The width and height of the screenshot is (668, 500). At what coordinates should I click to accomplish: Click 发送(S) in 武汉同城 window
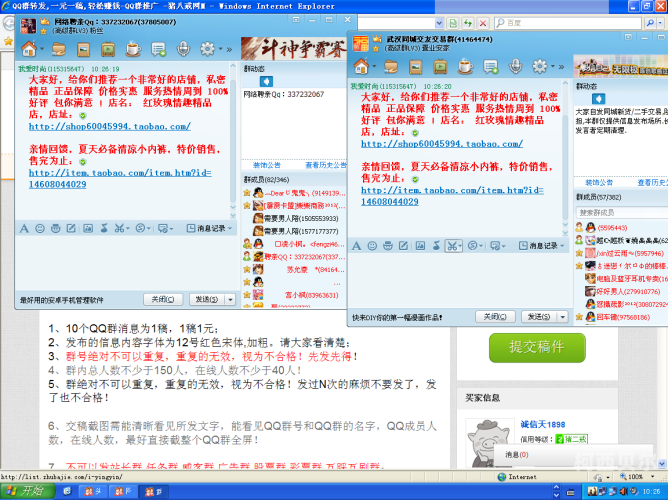(539, 317)
